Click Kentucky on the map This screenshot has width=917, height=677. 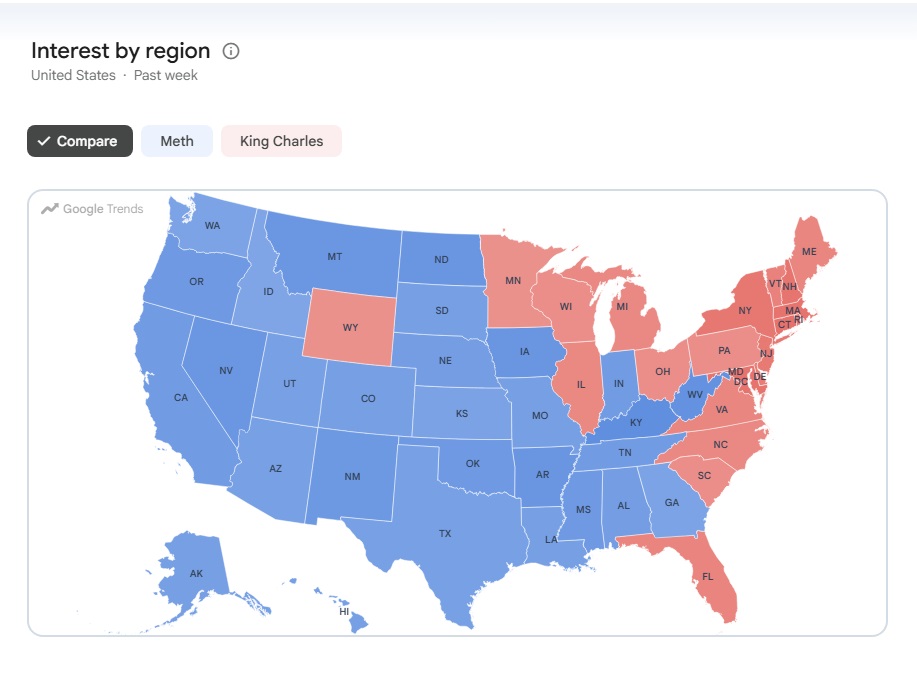pos(636,422)
